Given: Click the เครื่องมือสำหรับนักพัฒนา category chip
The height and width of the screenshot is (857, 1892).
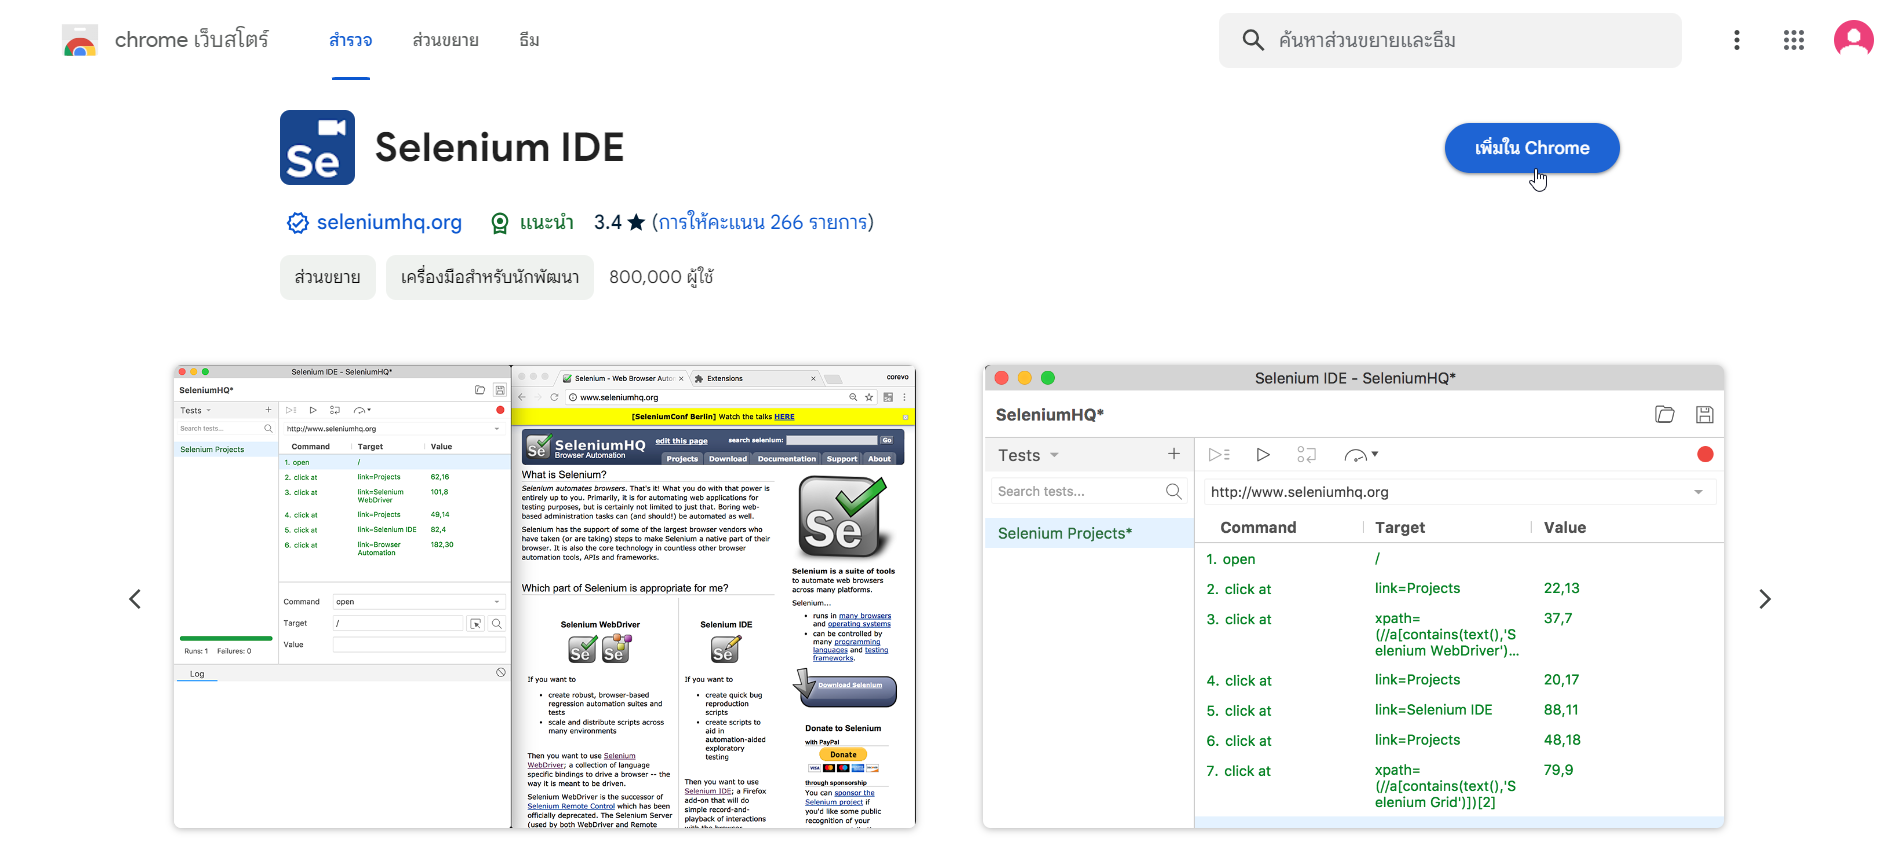Looking at the screenshot, I should [x=490, y=277].
